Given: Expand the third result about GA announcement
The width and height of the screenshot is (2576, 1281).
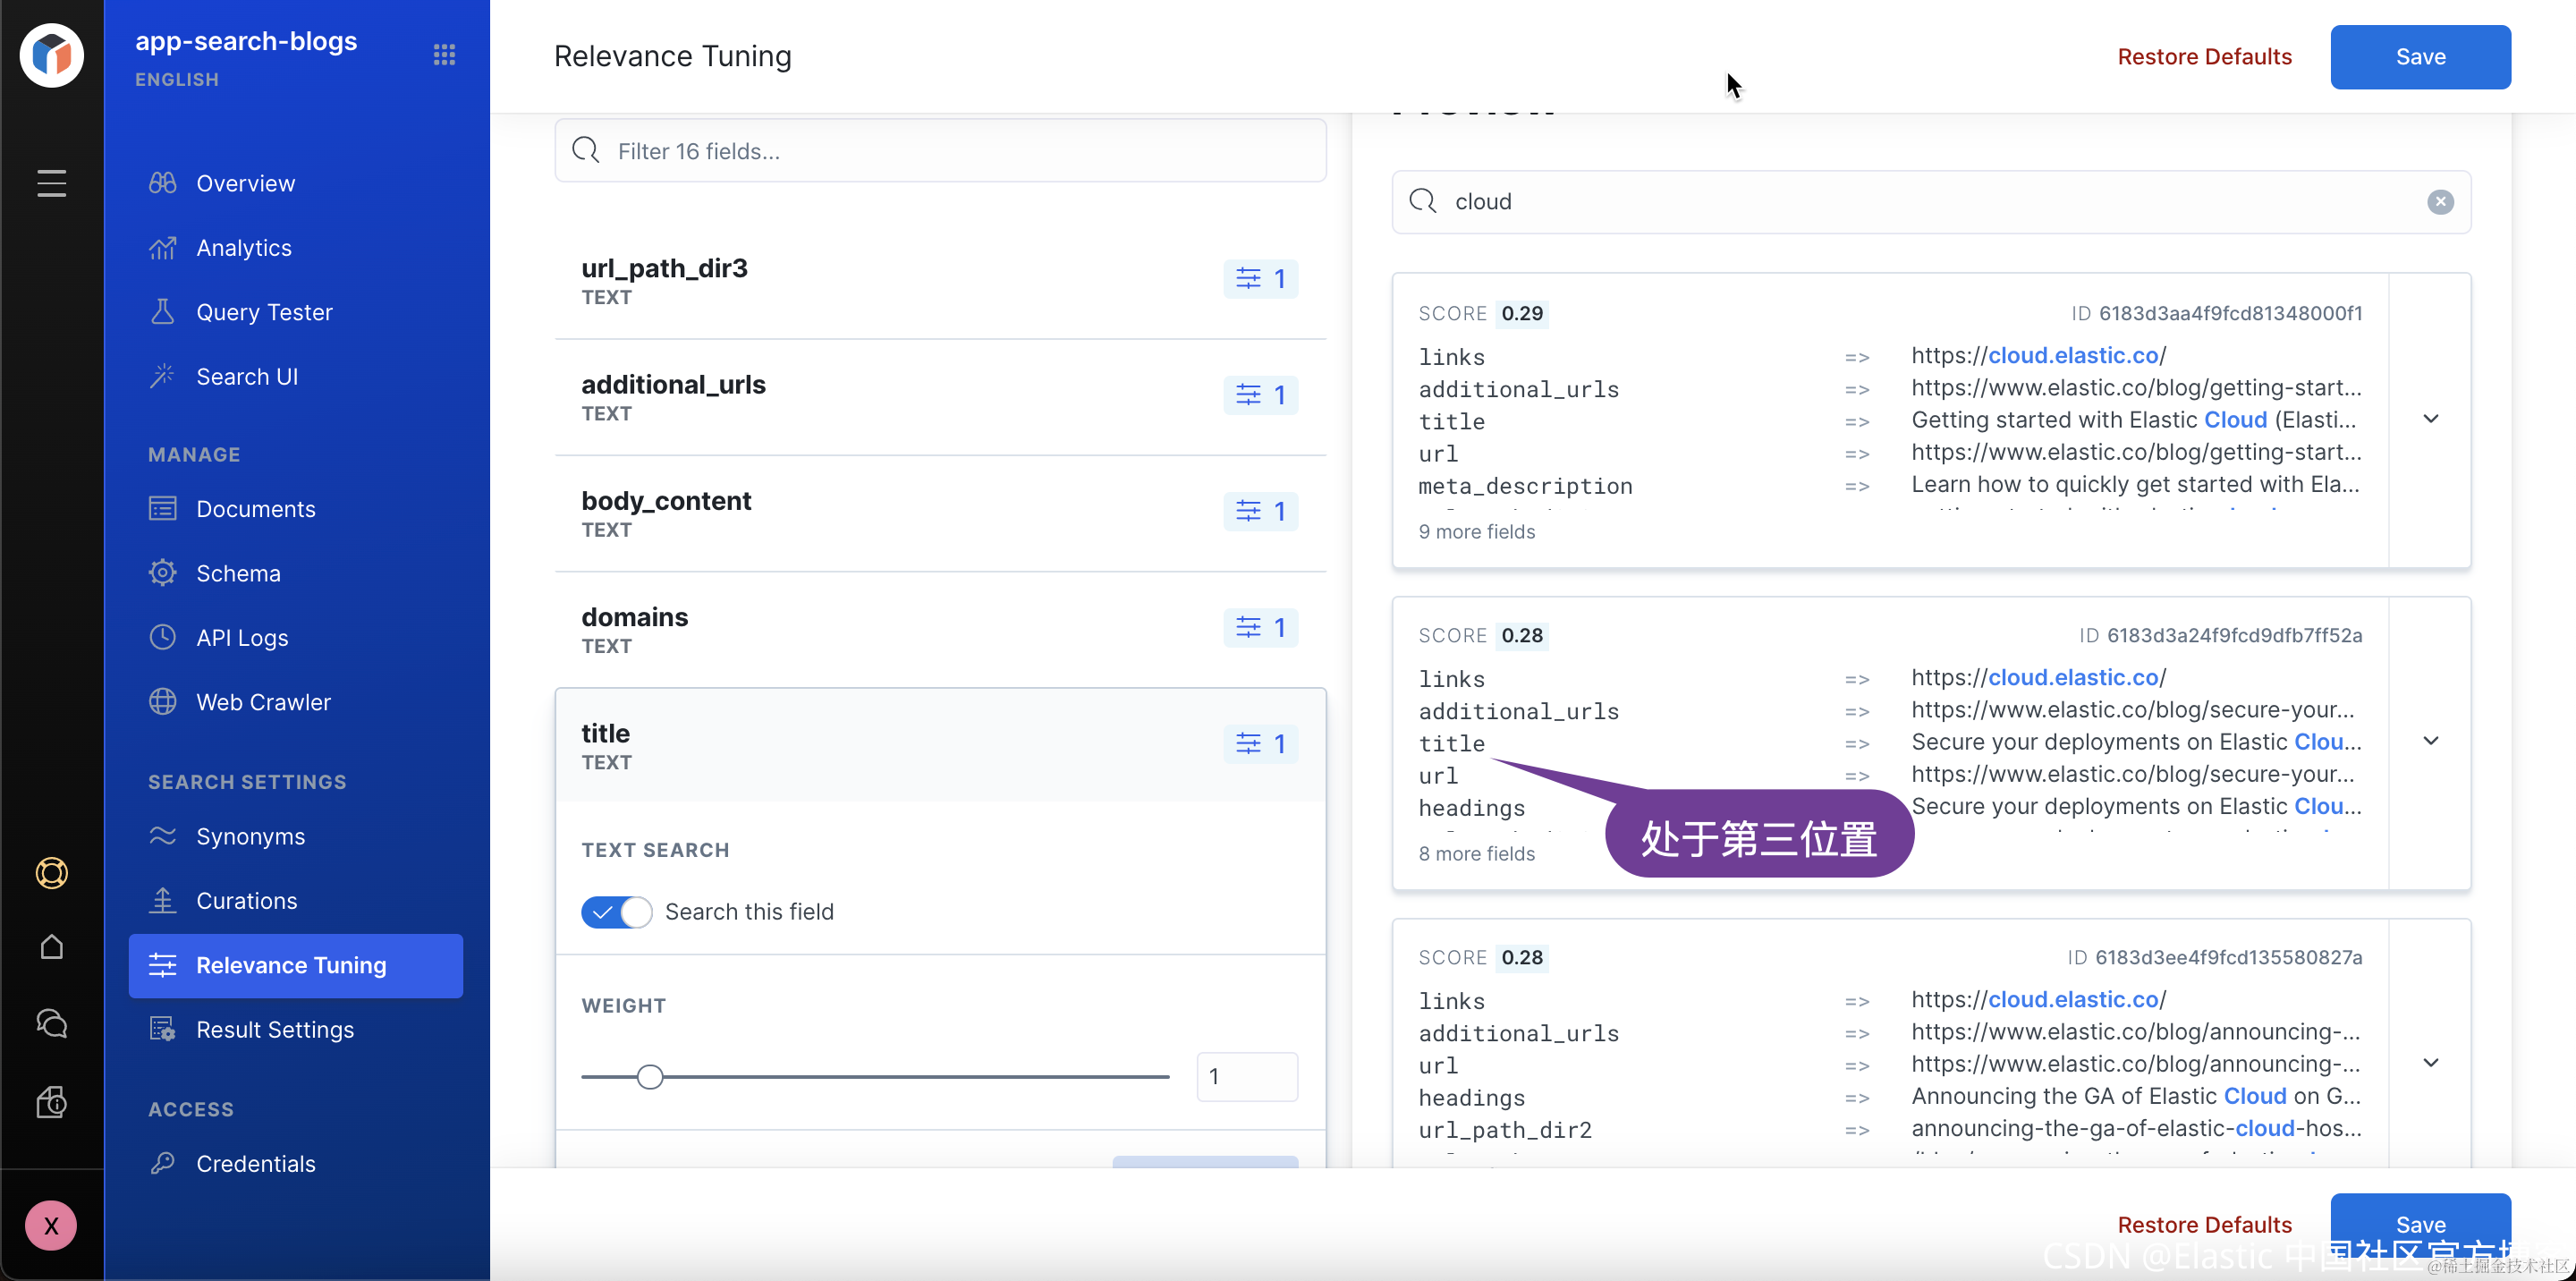Looking at the screenshot, I should (x=2430, y=1063).
